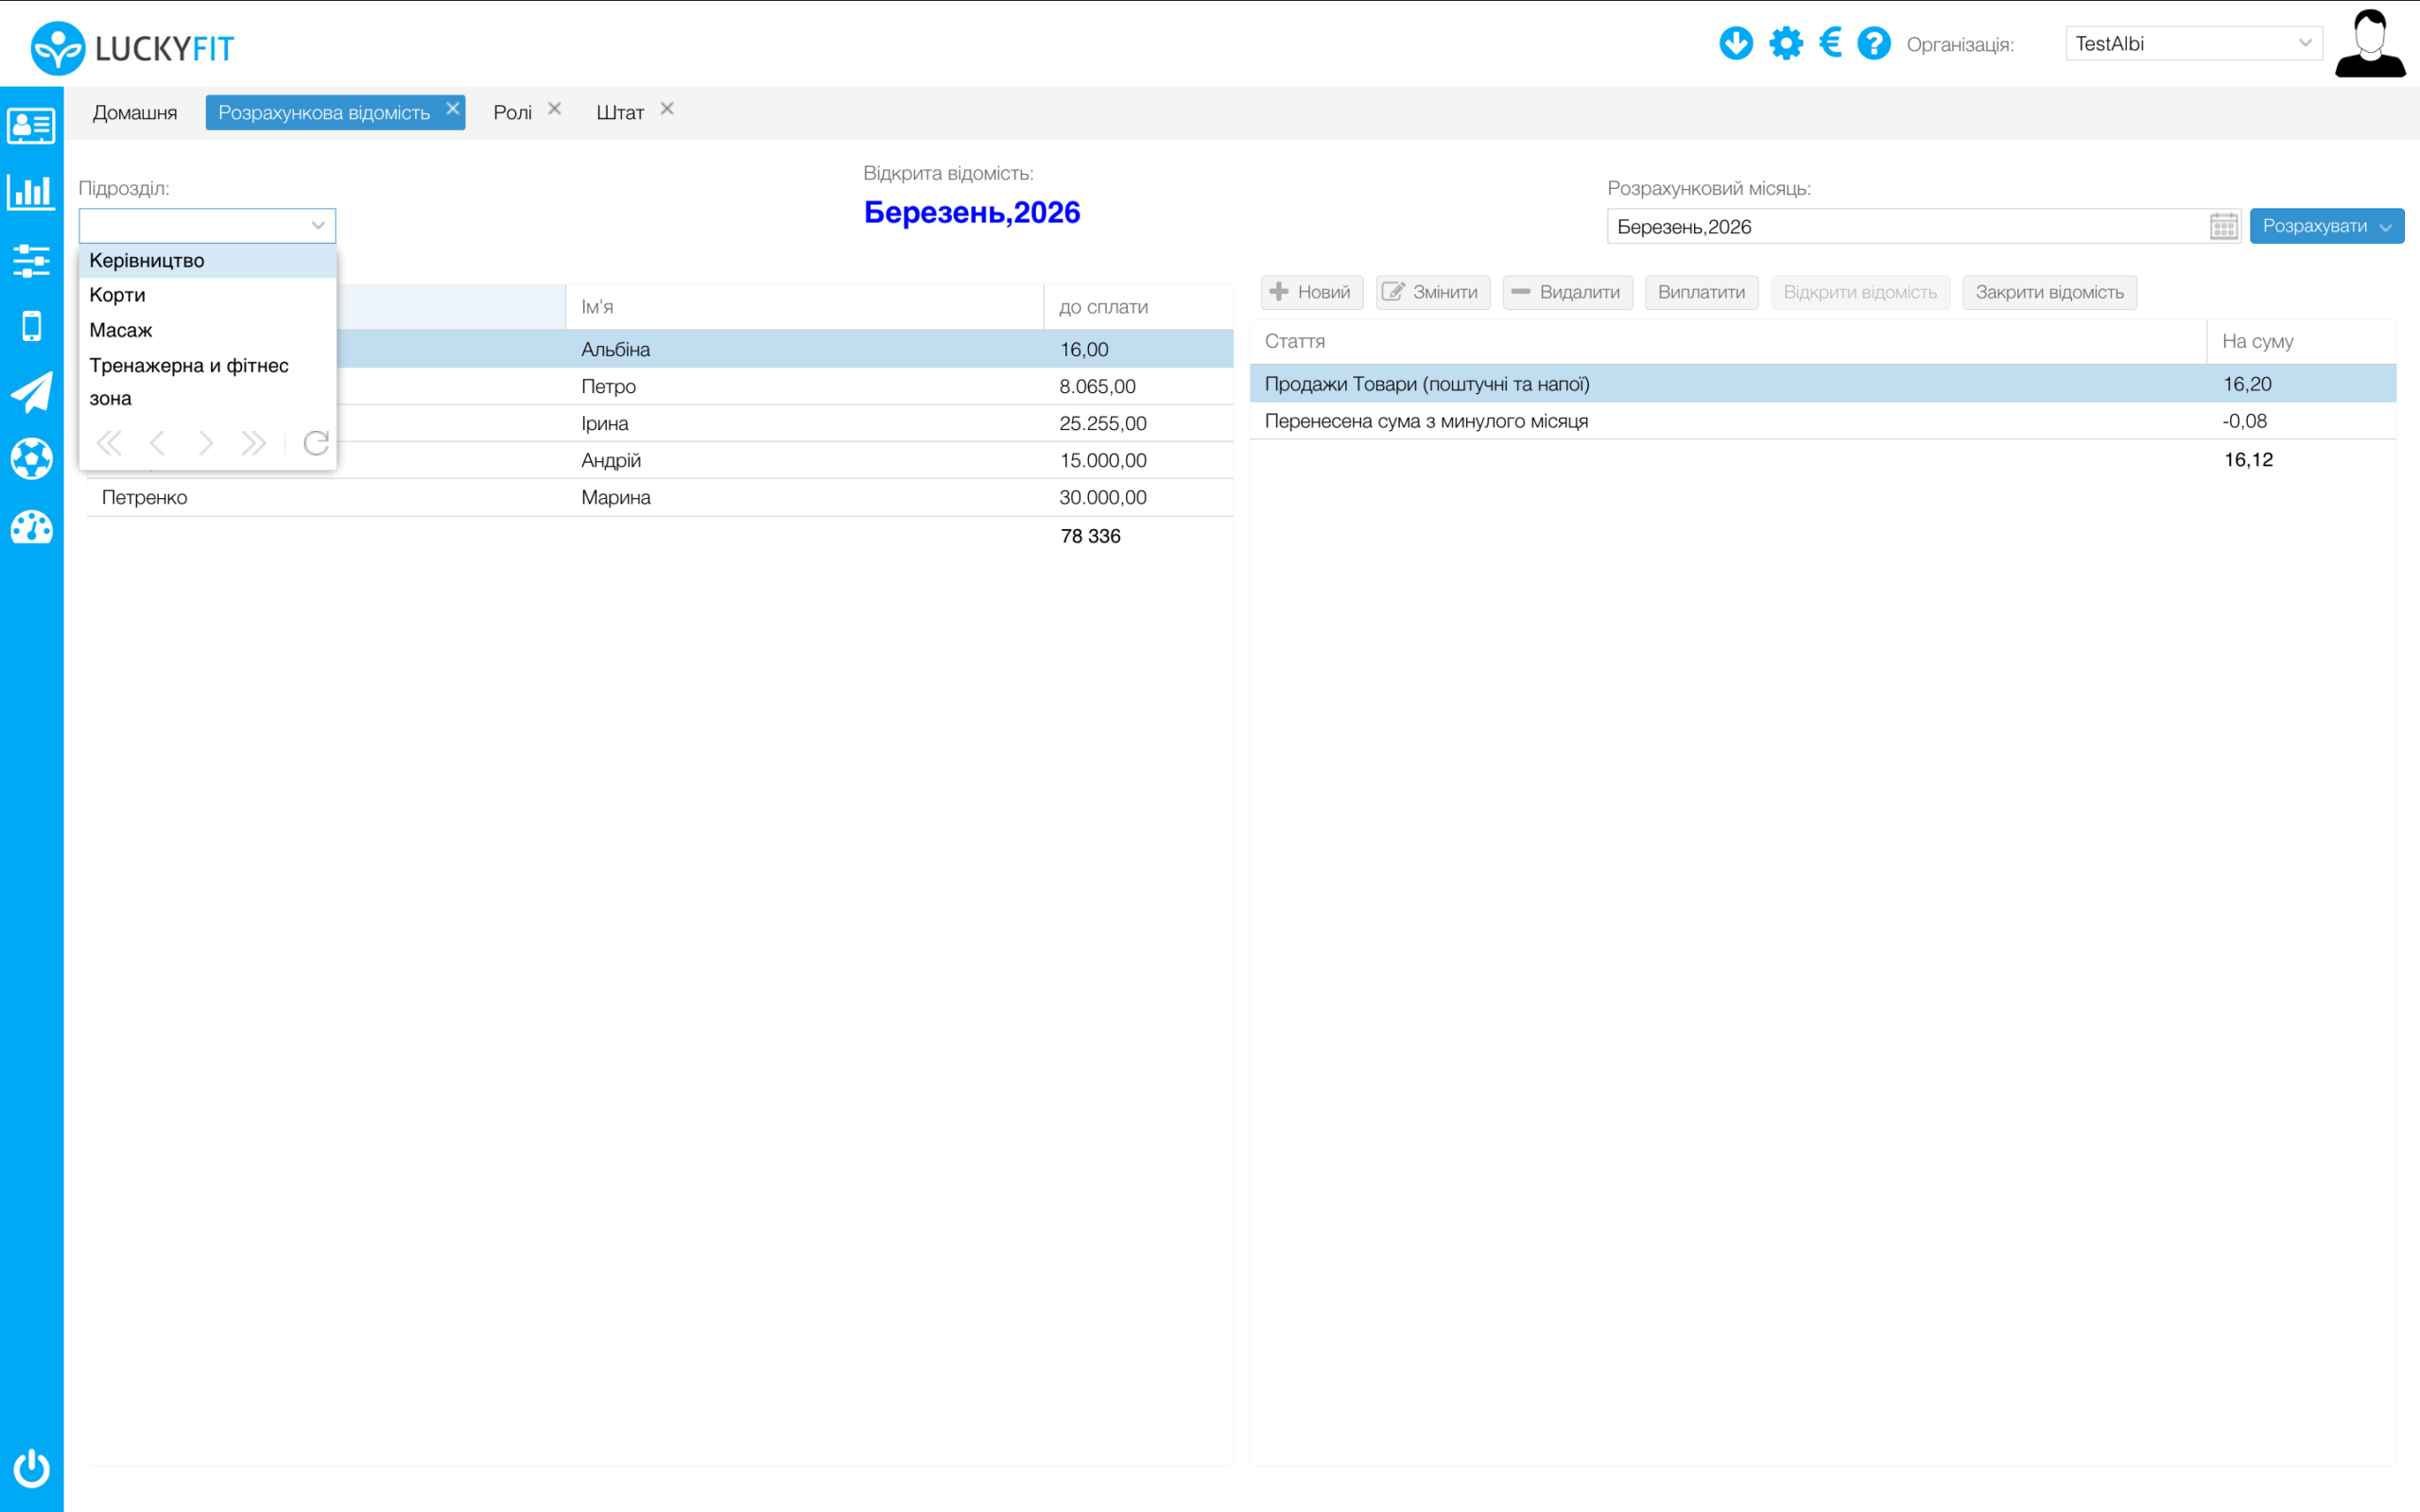Click the euro currency icon

(1830, 43)
